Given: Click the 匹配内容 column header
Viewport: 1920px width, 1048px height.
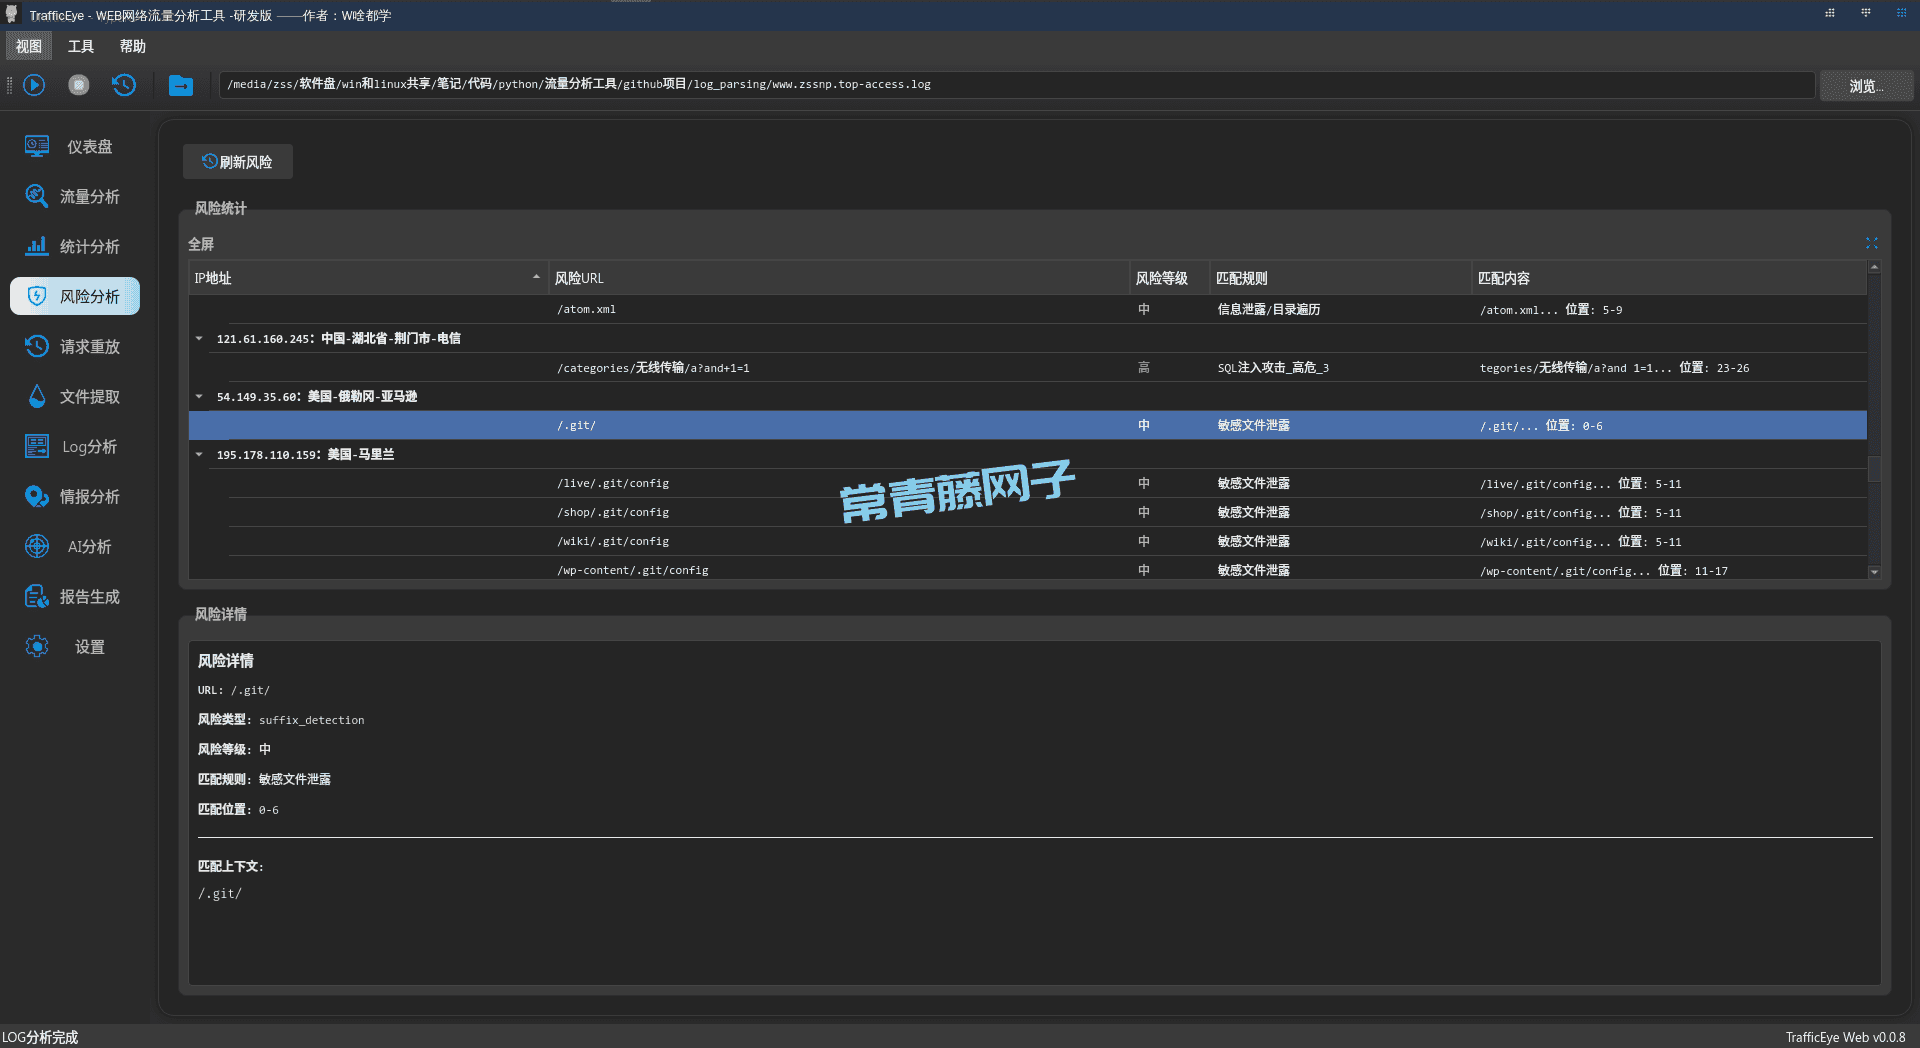Looking at the screenshot, I should click(1668, 278).
